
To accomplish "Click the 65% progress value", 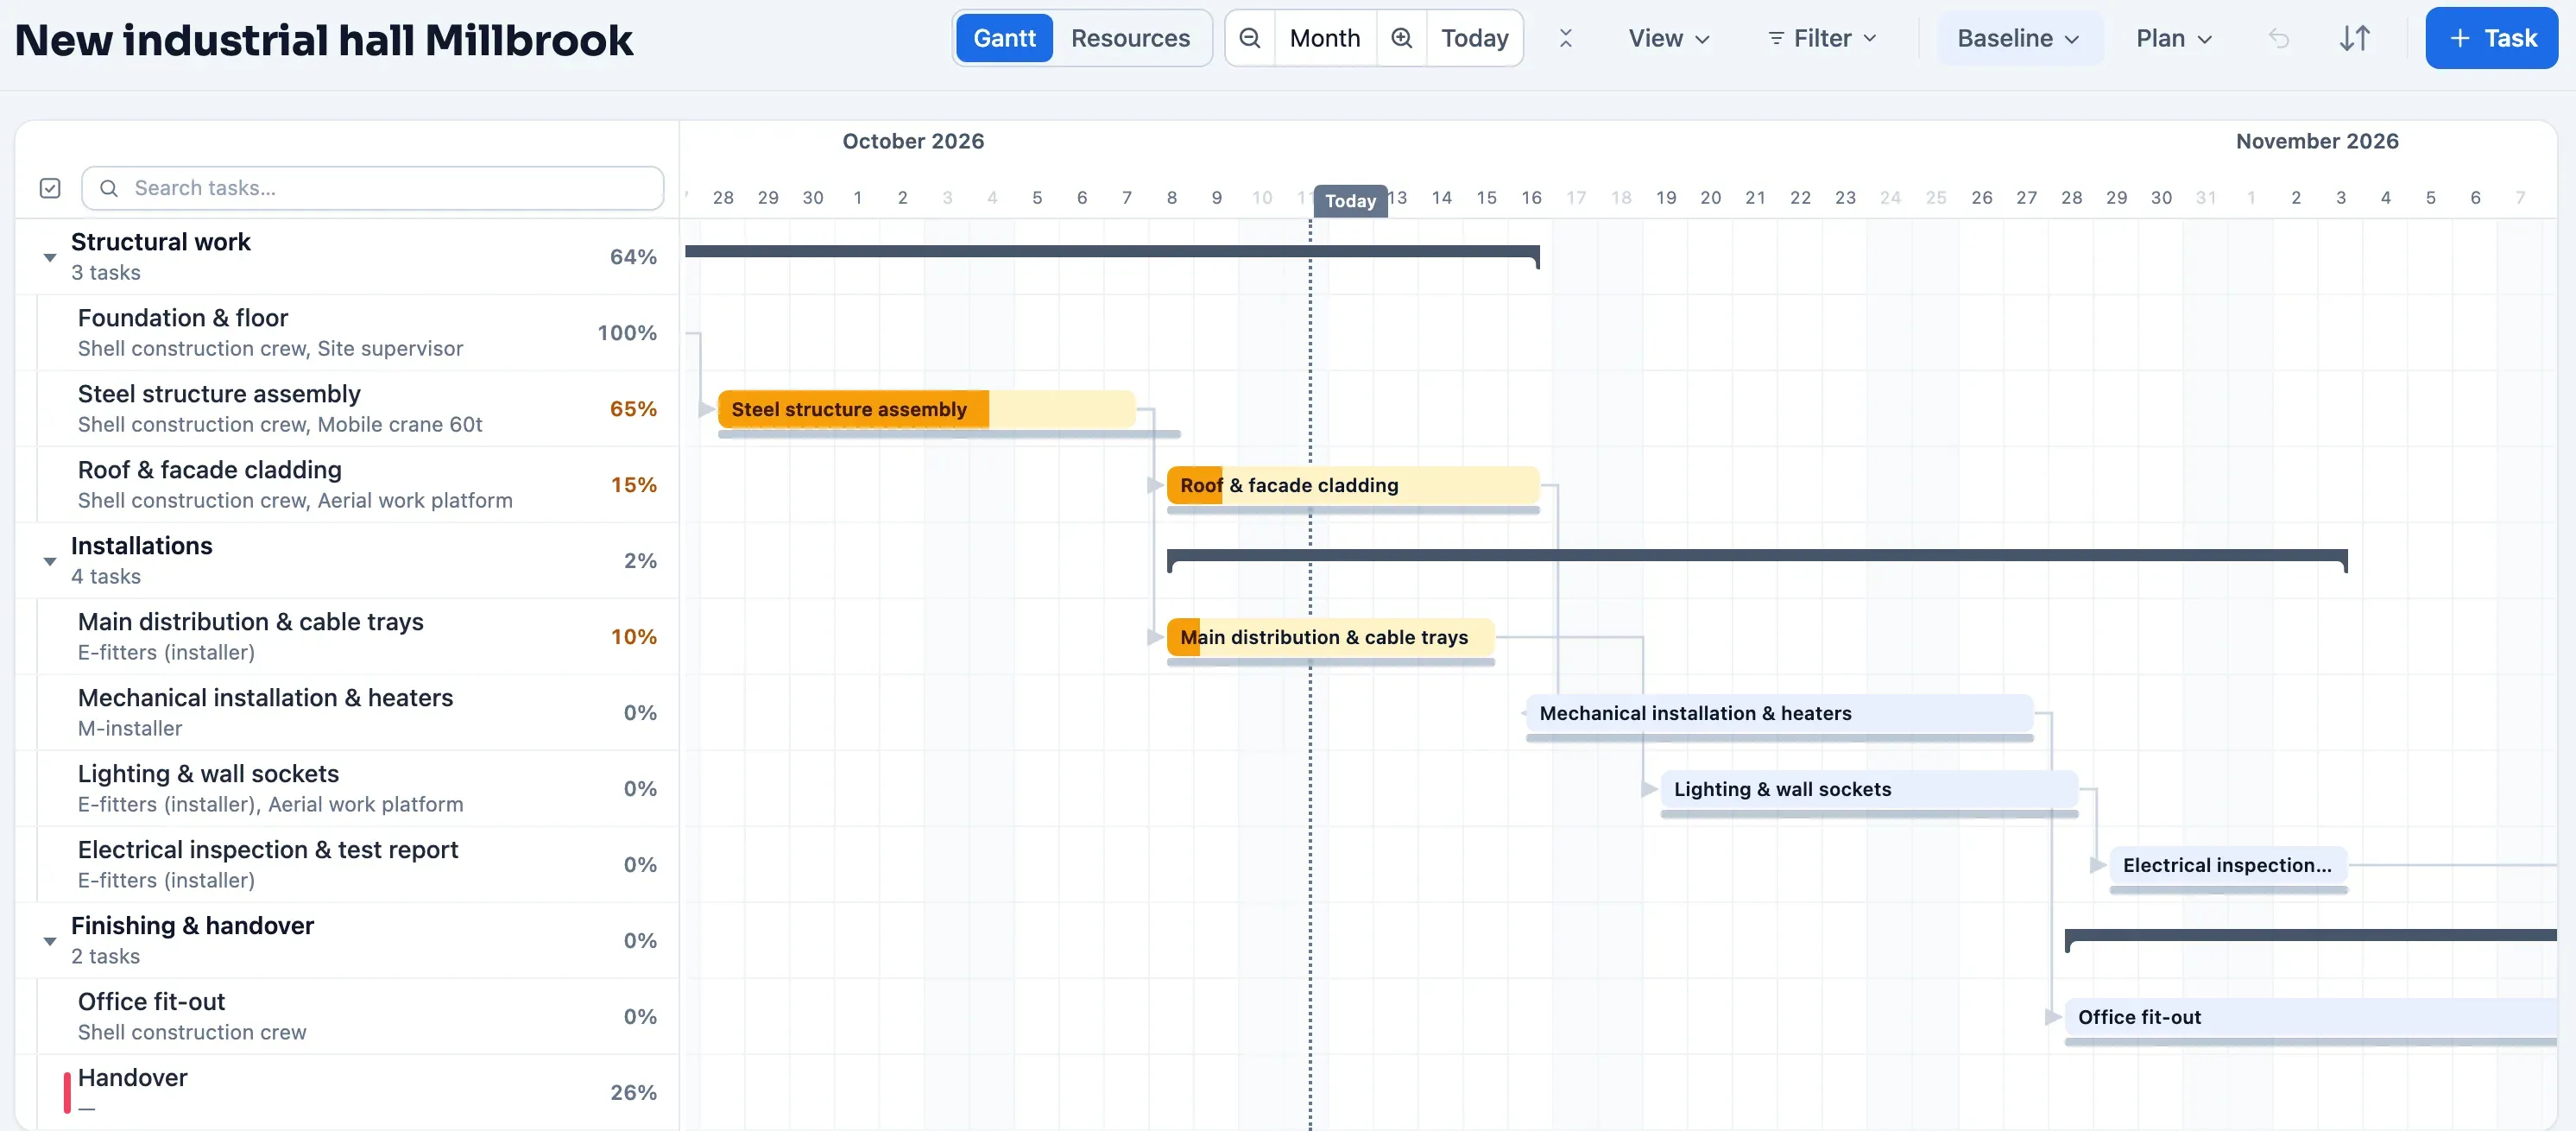I will point(633,409).
